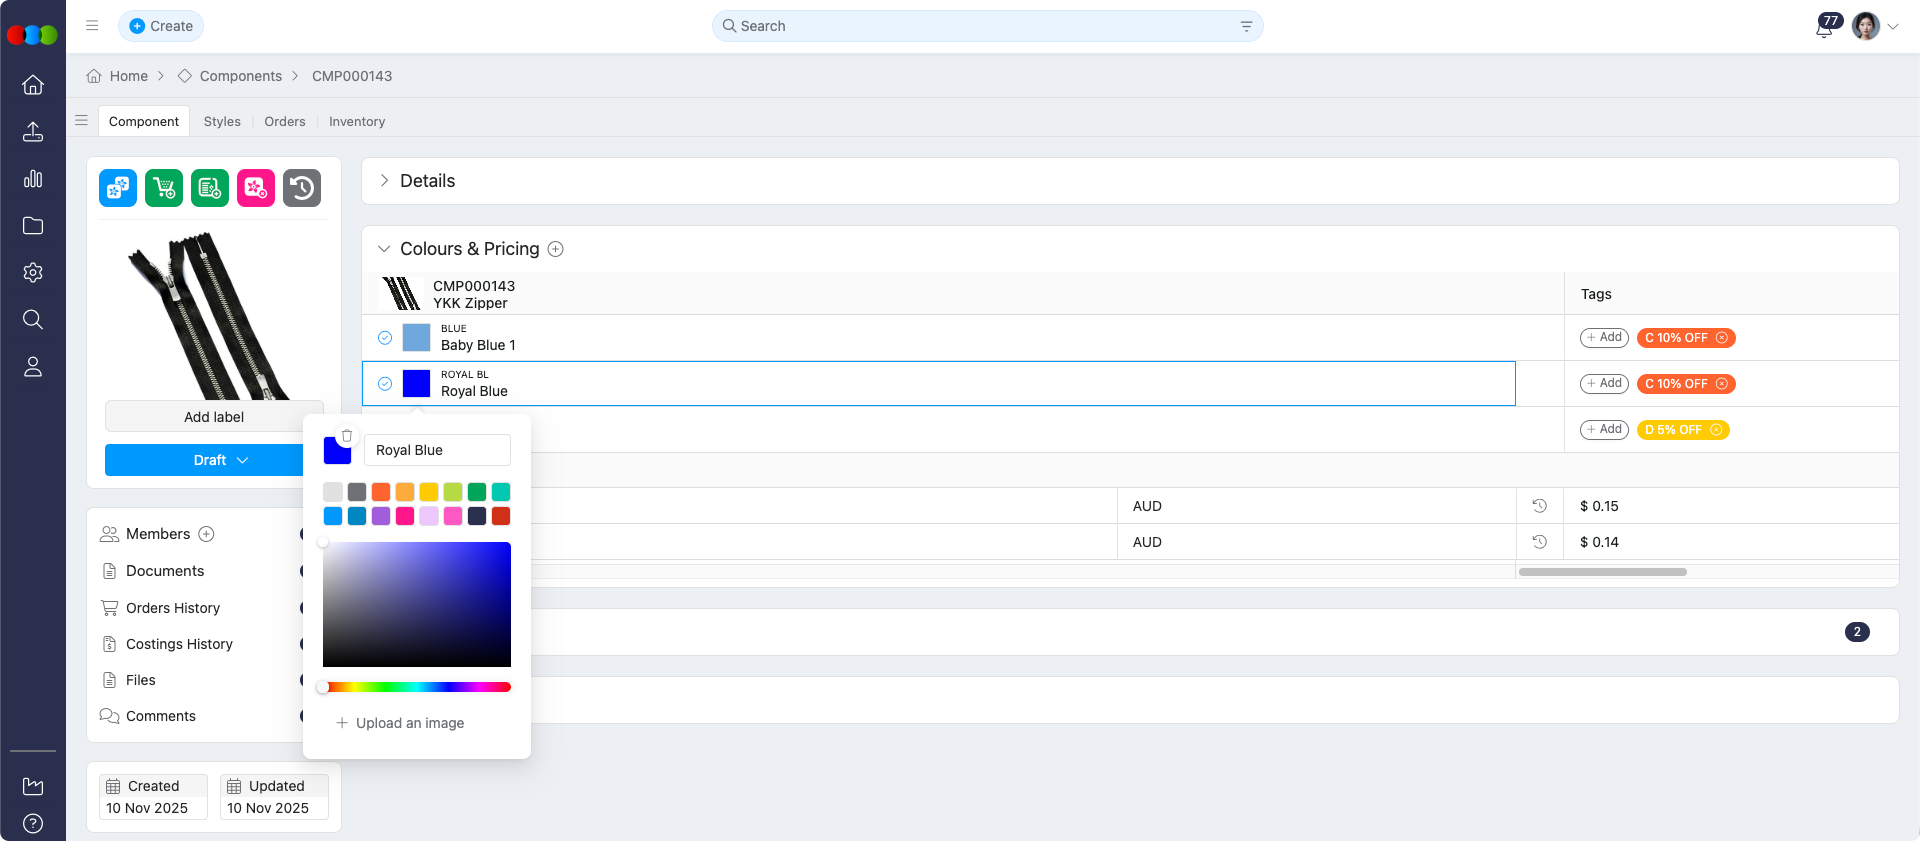The height and width of the screenshot is (841, 1920).
Task: Remove the D 5% OFF tag
Action: point(1716,430)
